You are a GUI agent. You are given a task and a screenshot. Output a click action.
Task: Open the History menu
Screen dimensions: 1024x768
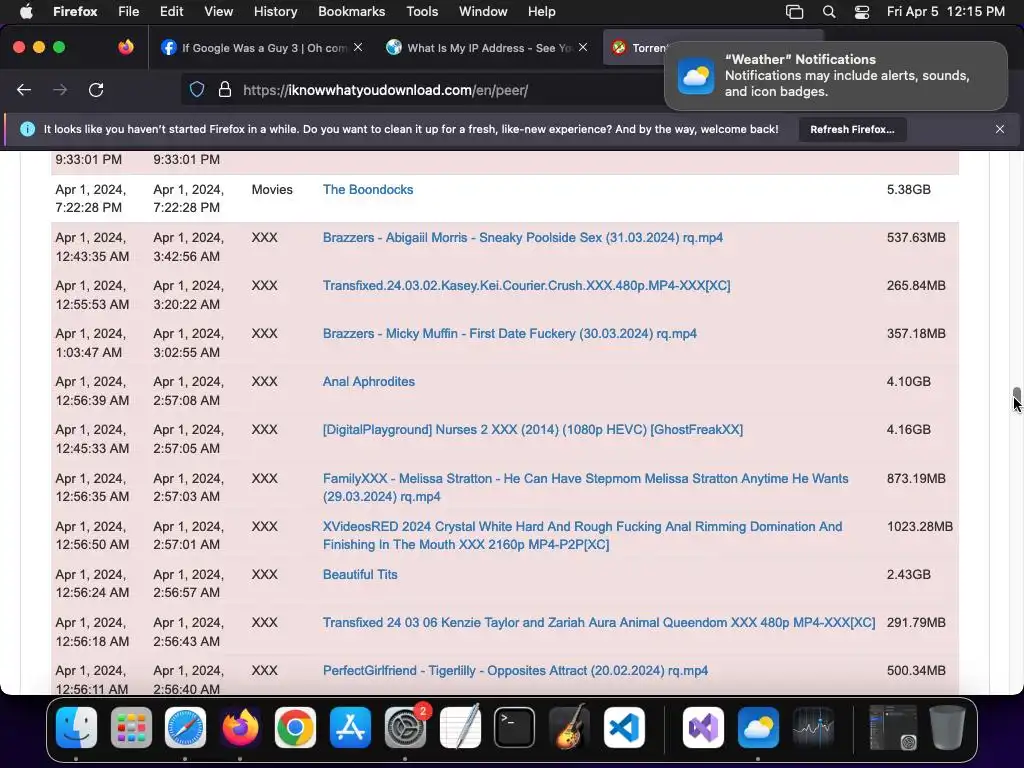tap(275, 11)
